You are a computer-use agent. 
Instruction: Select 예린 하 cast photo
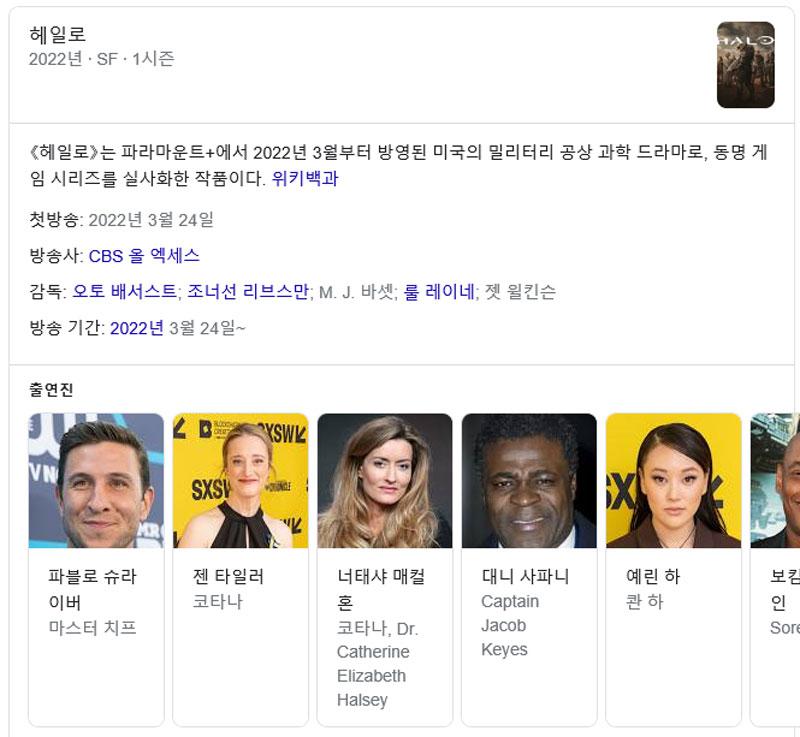(x=673, y=480)
